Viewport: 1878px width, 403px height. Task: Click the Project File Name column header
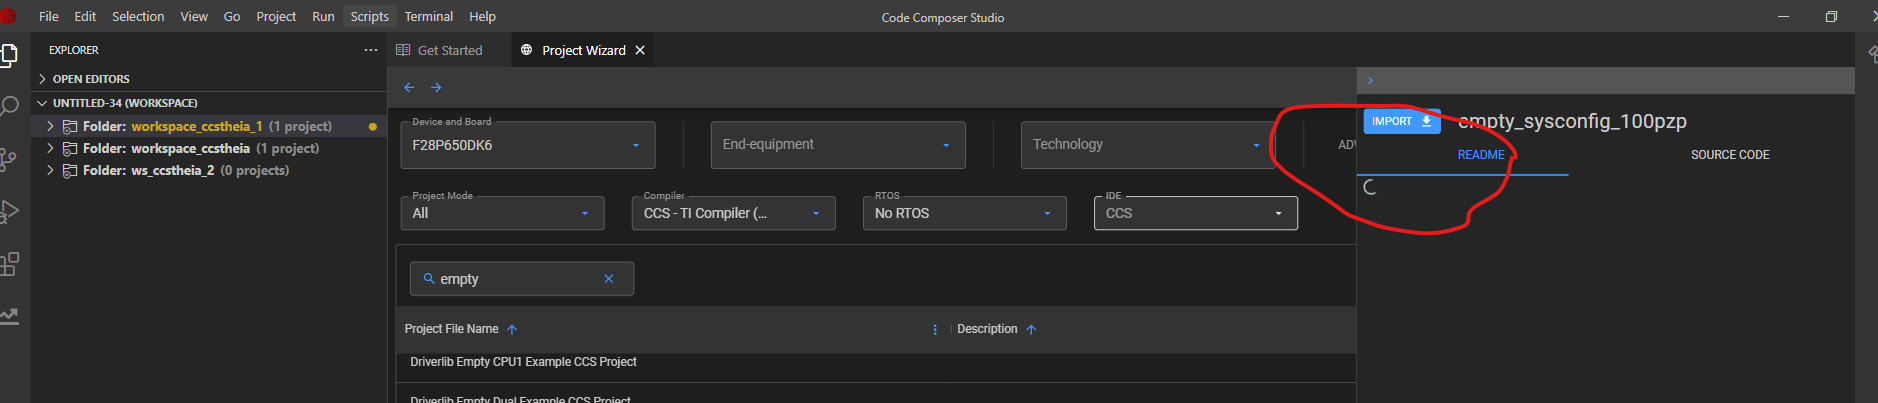(x=451, y=329)
